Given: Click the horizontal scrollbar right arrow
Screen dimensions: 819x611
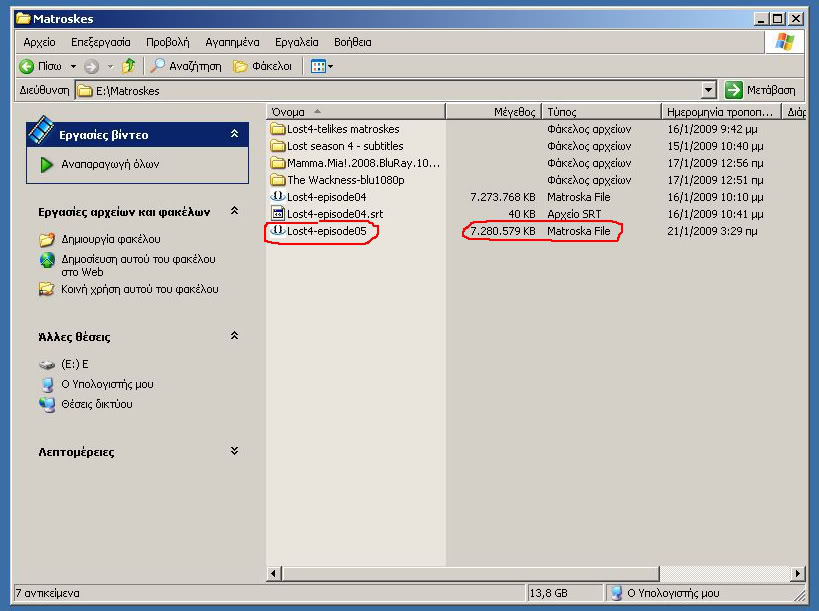Looking at the screenshot, I should point(797,573).
